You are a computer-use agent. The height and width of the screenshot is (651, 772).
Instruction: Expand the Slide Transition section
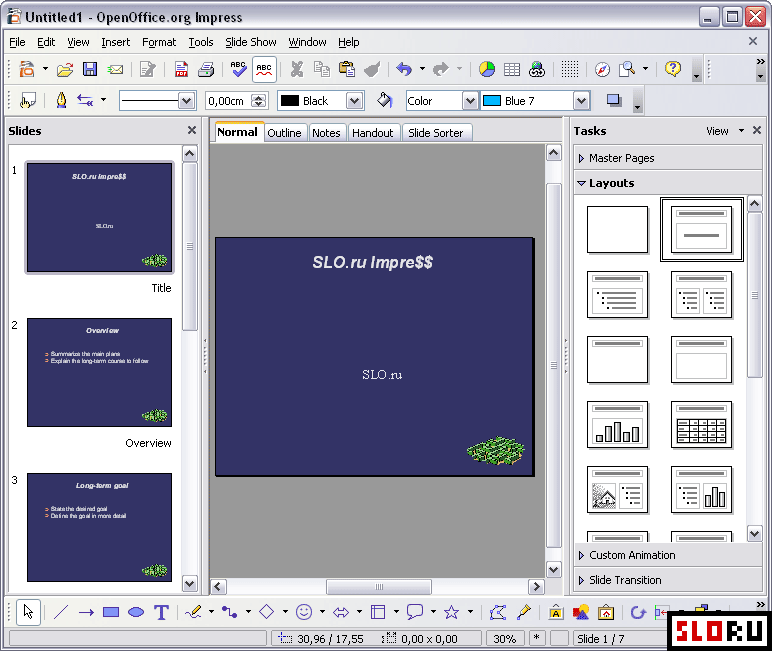[x=667, y=580]
